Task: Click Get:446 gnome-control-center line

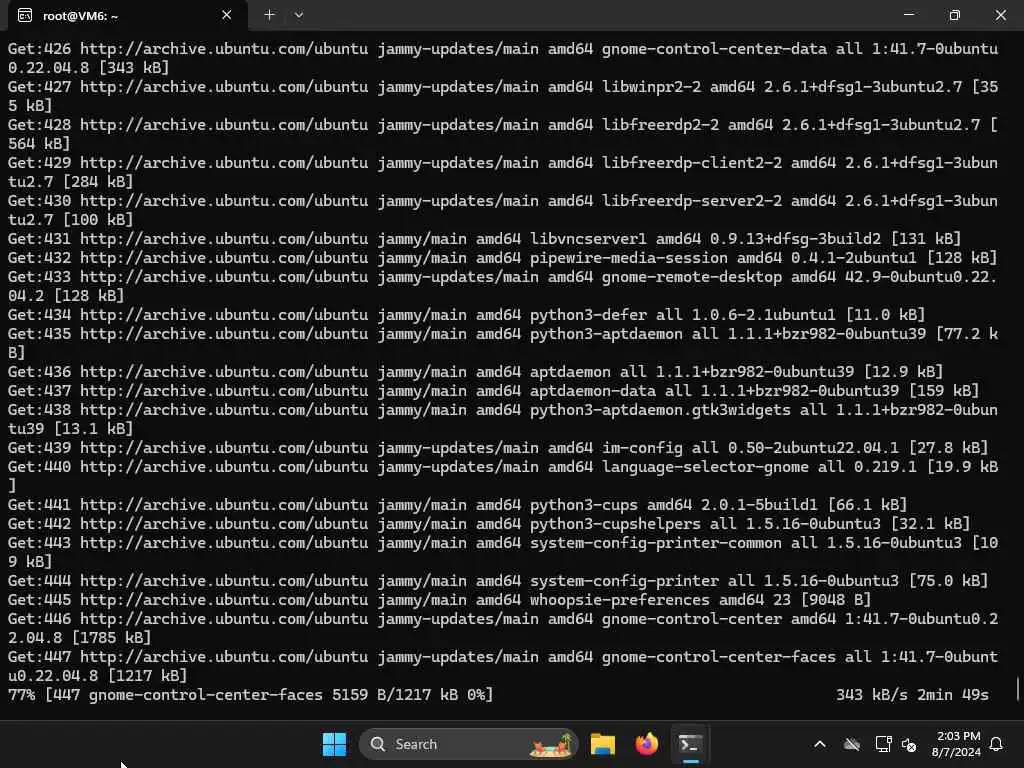Action: tap(503, 628)
